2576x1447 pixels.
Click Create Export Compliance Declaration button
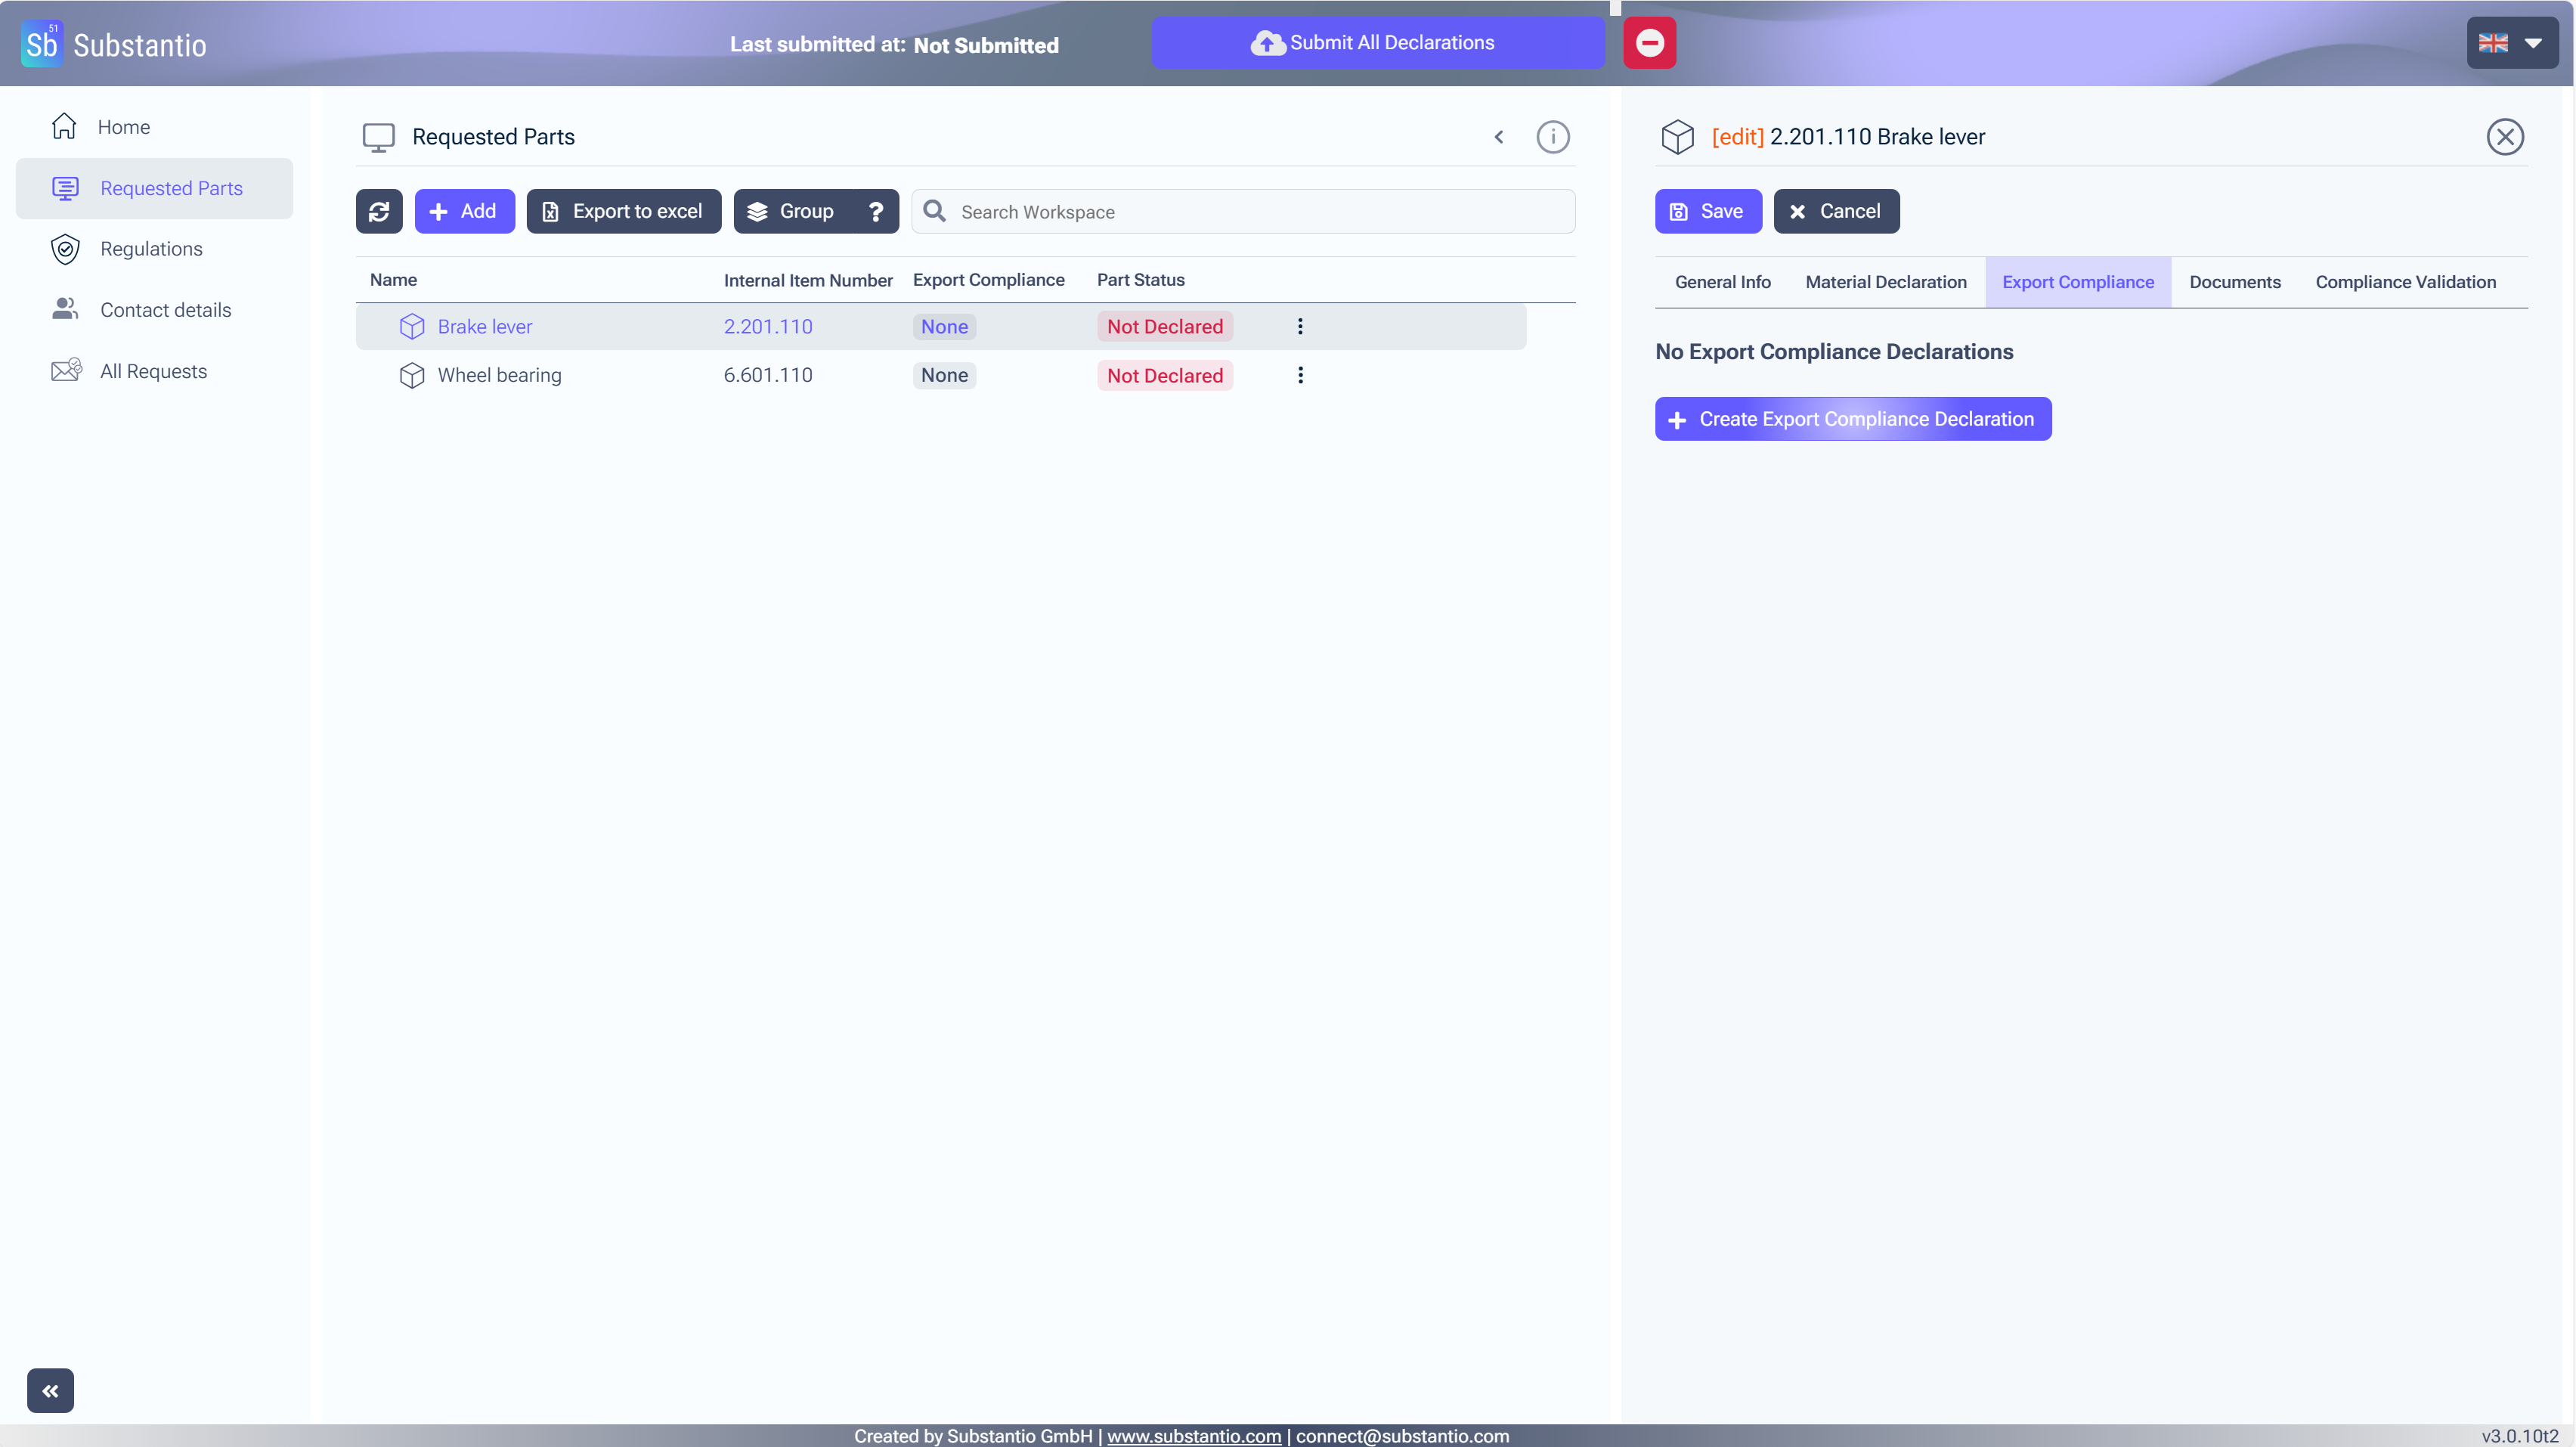[x=1852, y=419]
